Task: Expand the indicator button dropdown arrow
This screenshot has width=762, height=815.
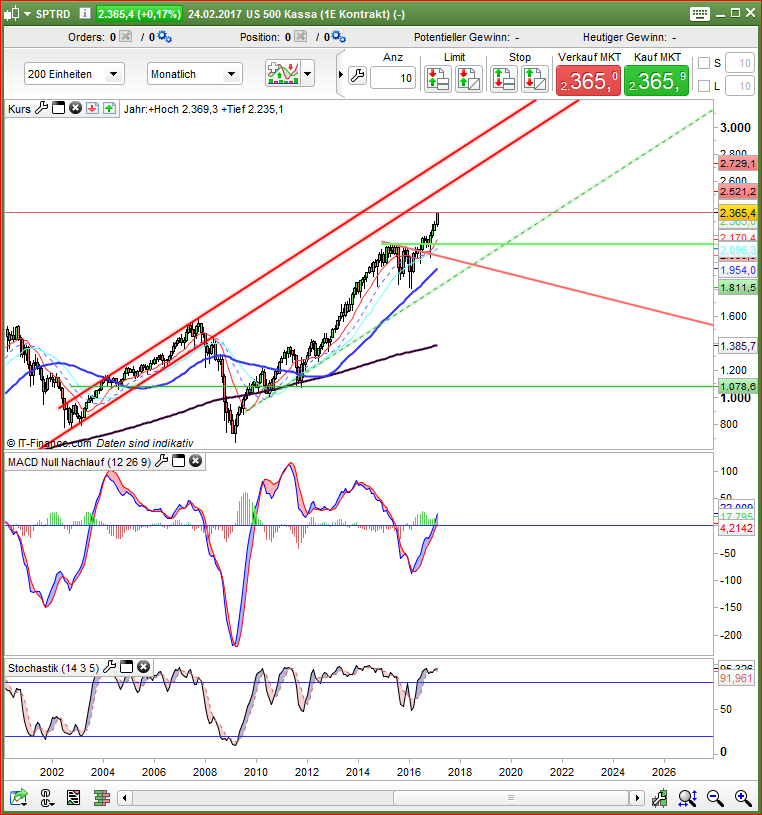Action: click(x=307, y=73)
